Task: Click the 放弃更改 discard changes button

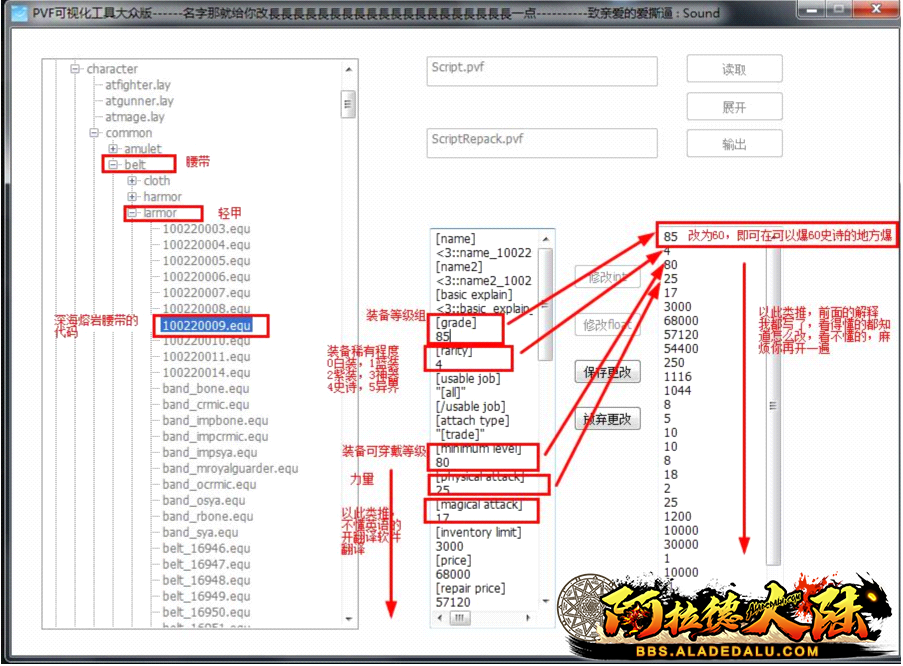Action: [607, 419]
